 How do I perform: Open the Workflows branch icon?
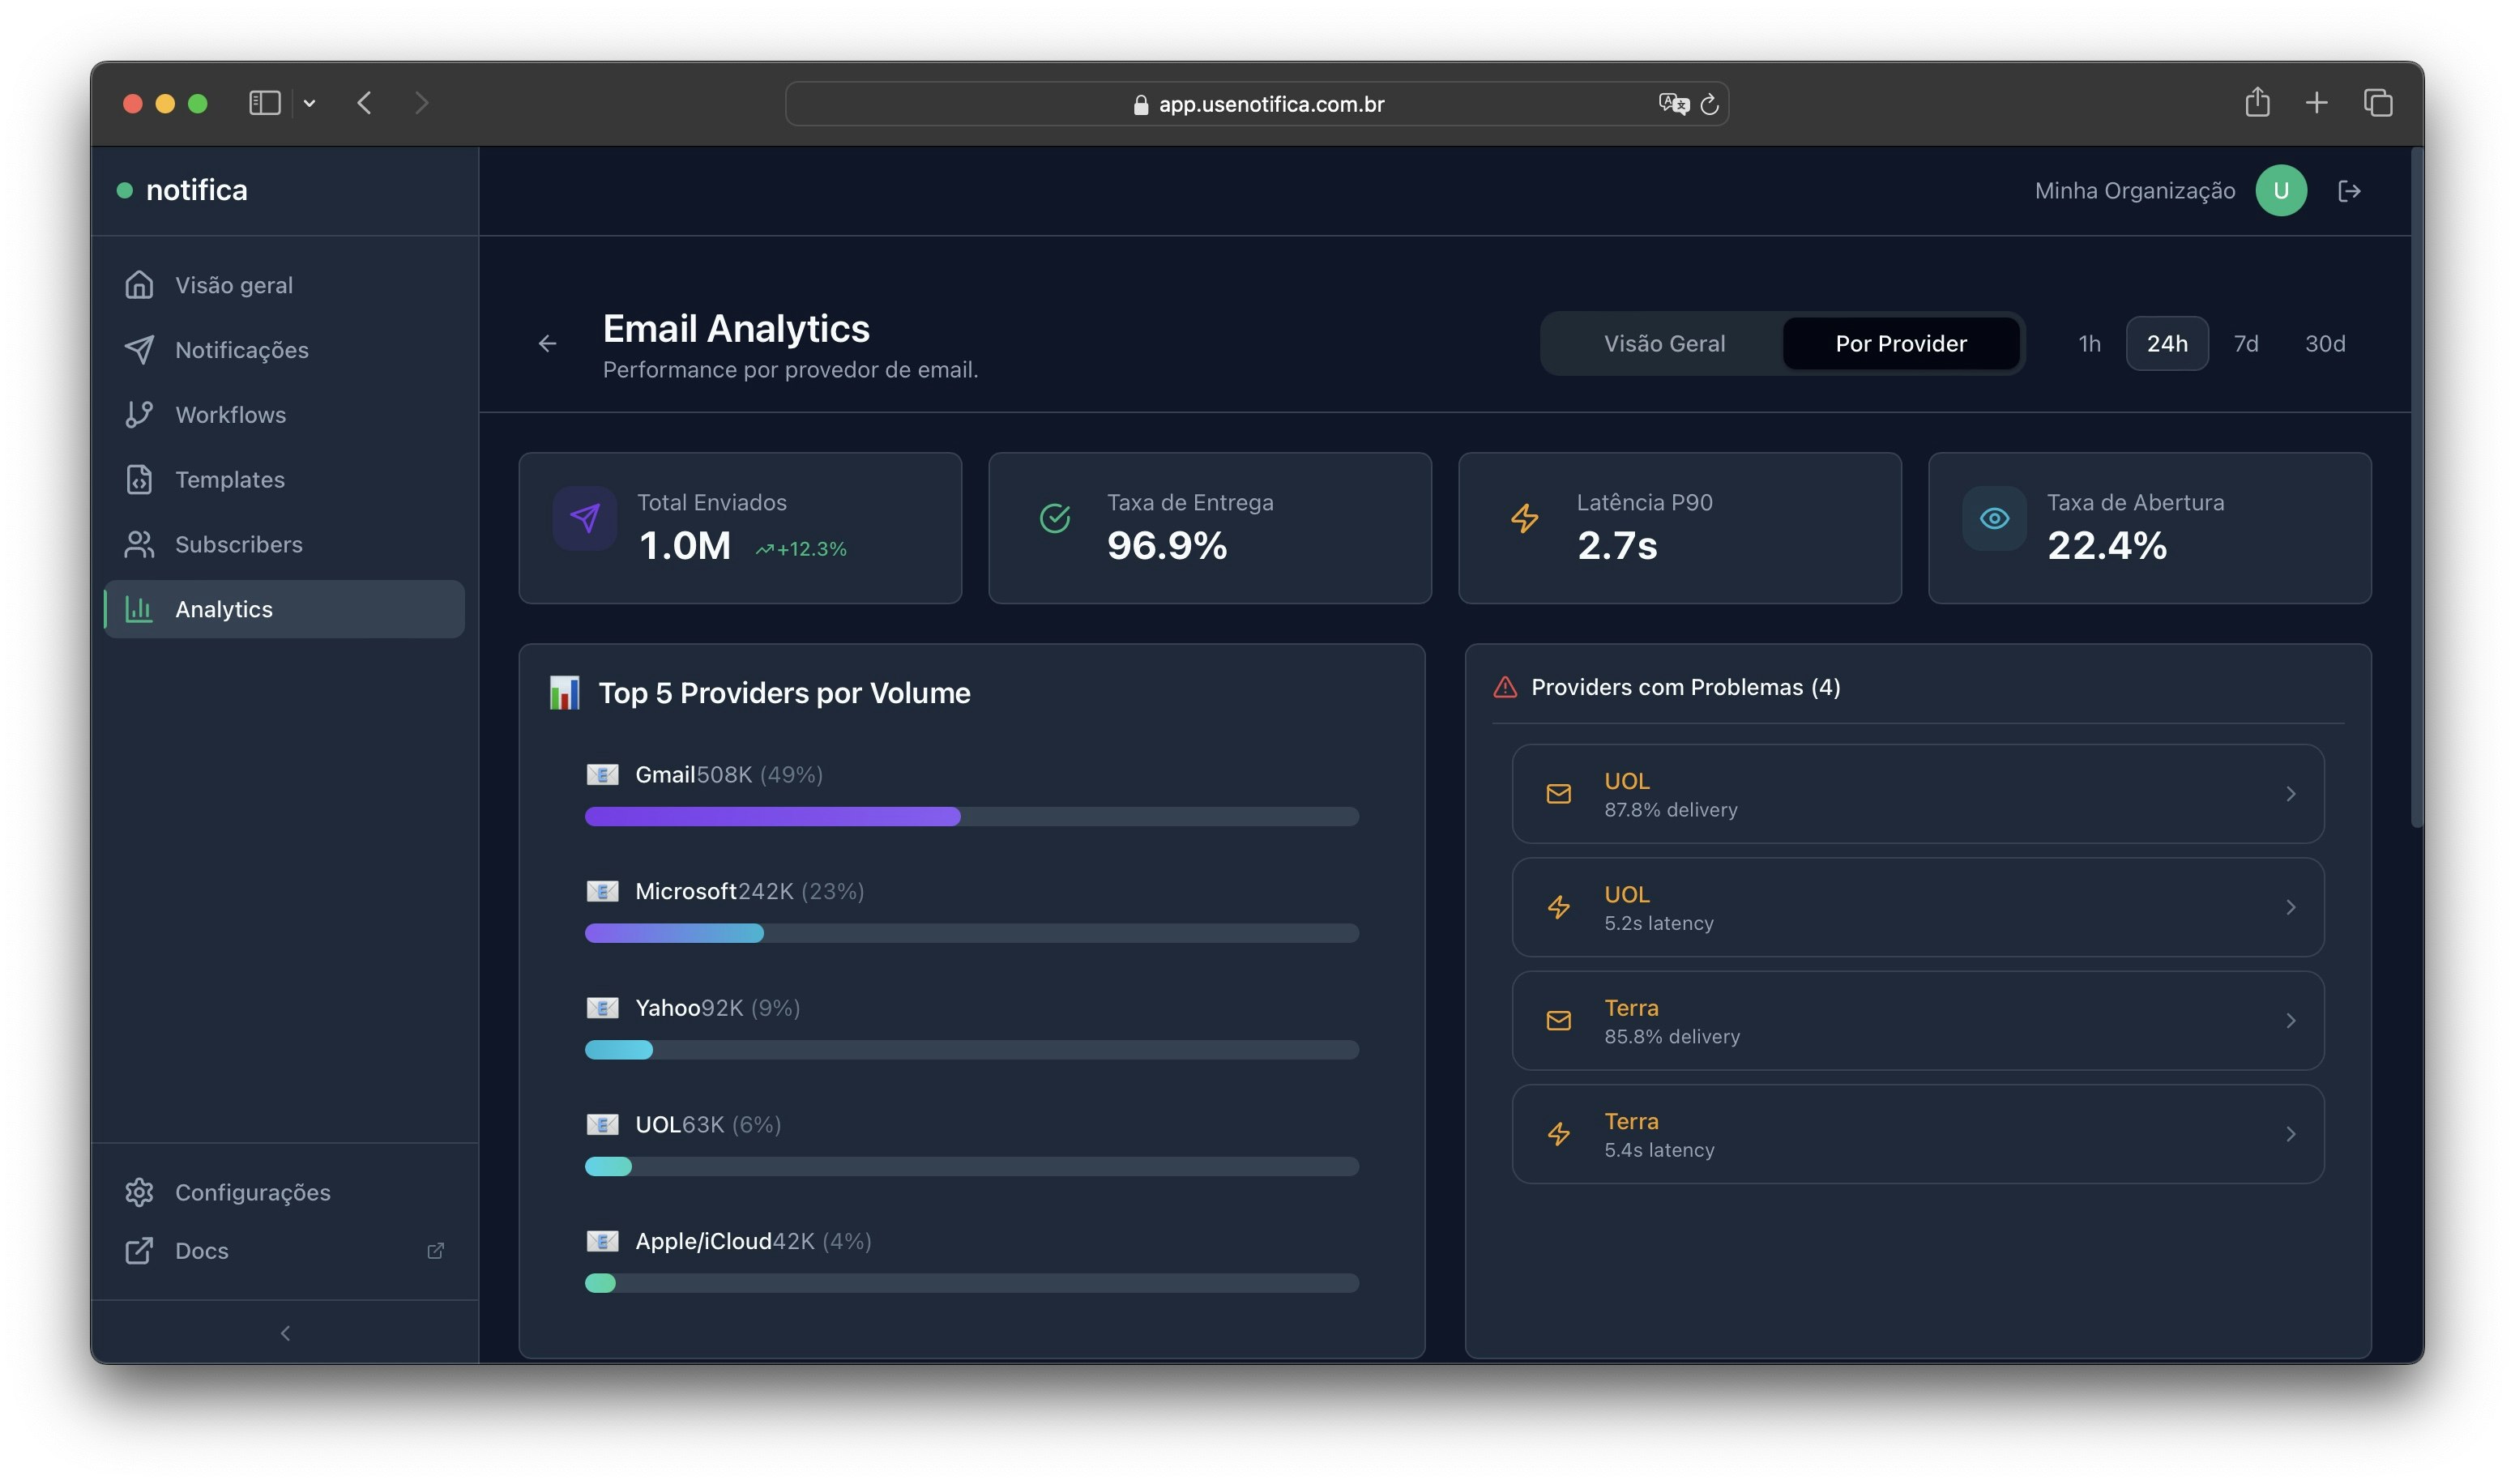click(140, 414)
